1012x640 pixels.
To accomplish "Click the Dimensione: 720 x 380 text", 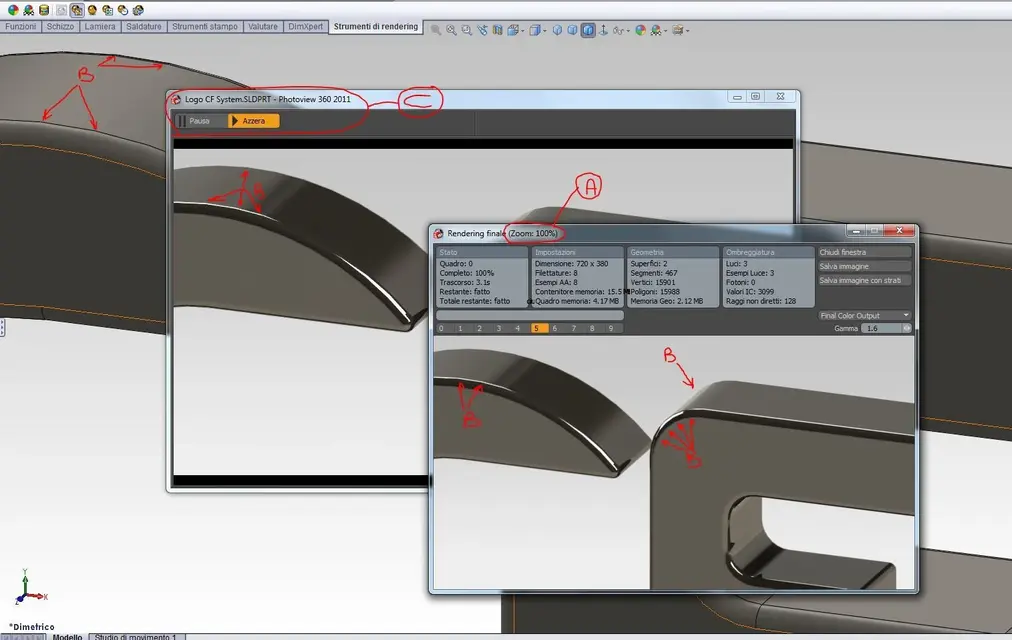I will coord(572,264).
